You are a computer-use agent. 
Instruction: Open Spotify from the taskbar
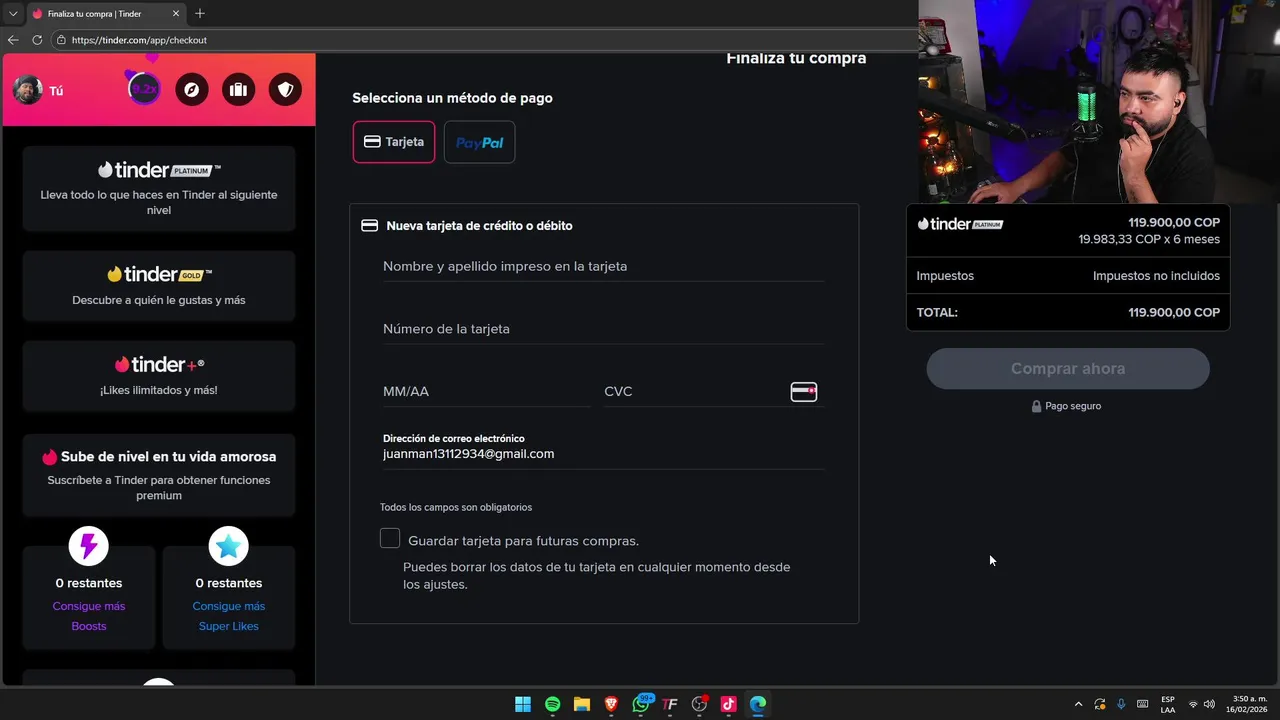[x=552, y=704]
